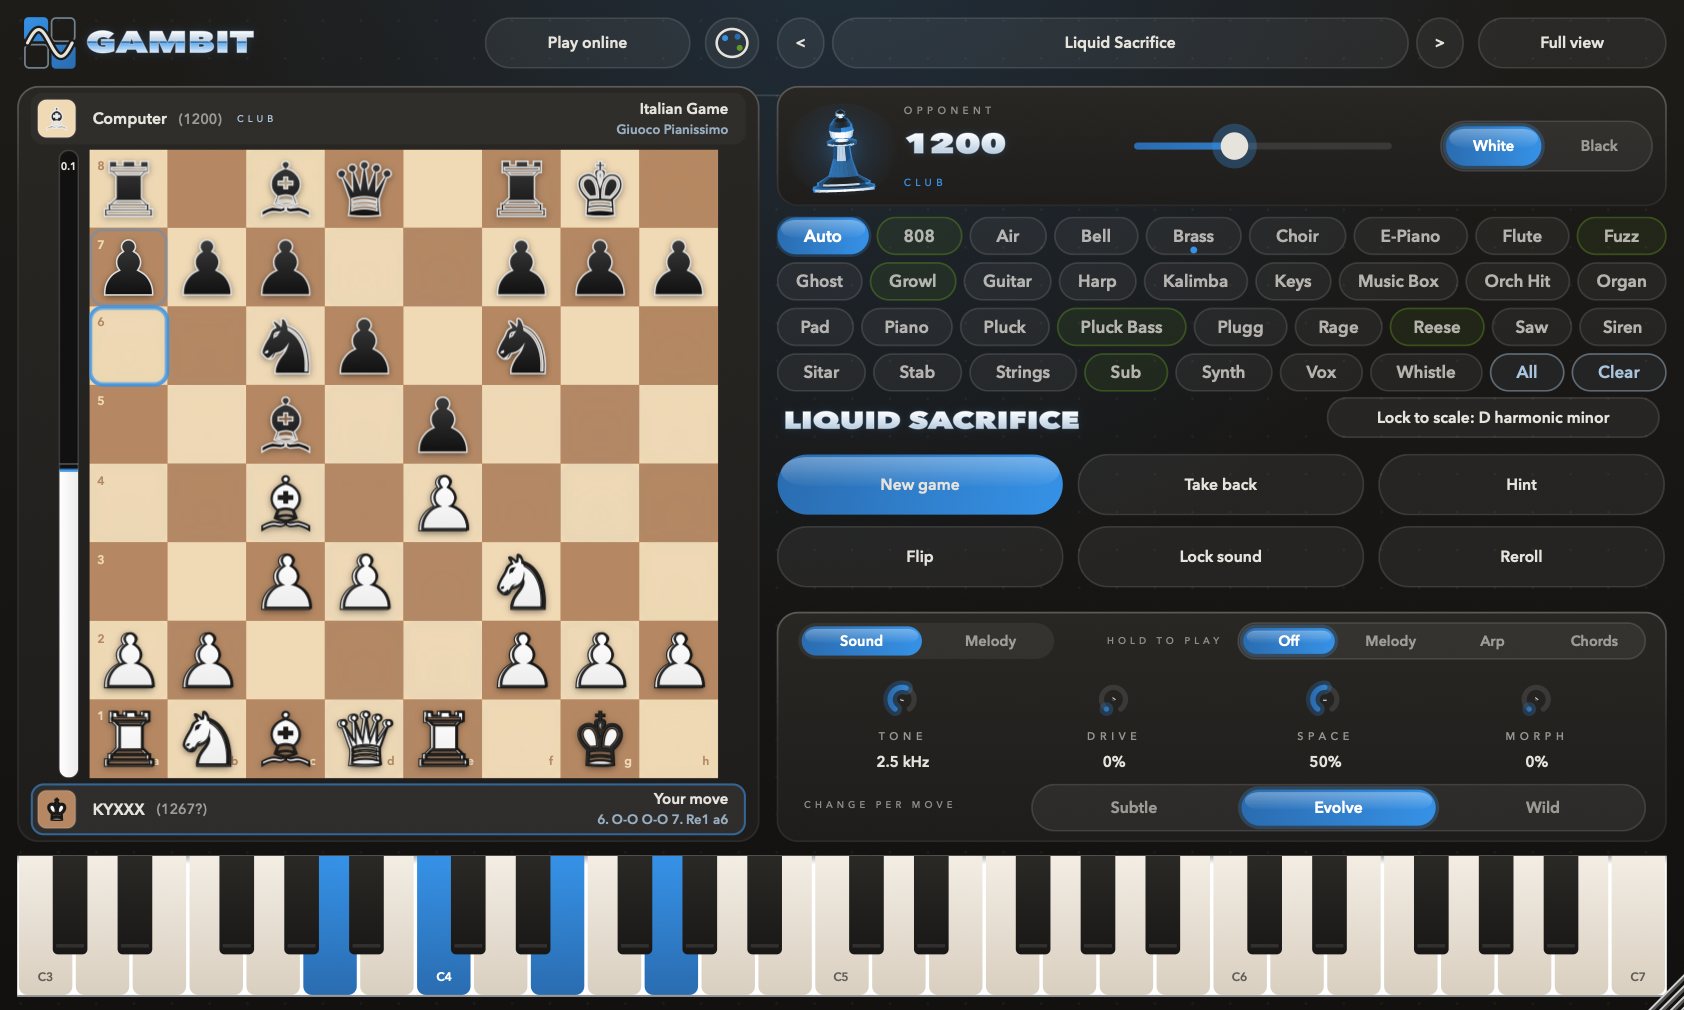Click Play online button
1684x1010 pixels.
pyautogui.click(x=587, y=42)
